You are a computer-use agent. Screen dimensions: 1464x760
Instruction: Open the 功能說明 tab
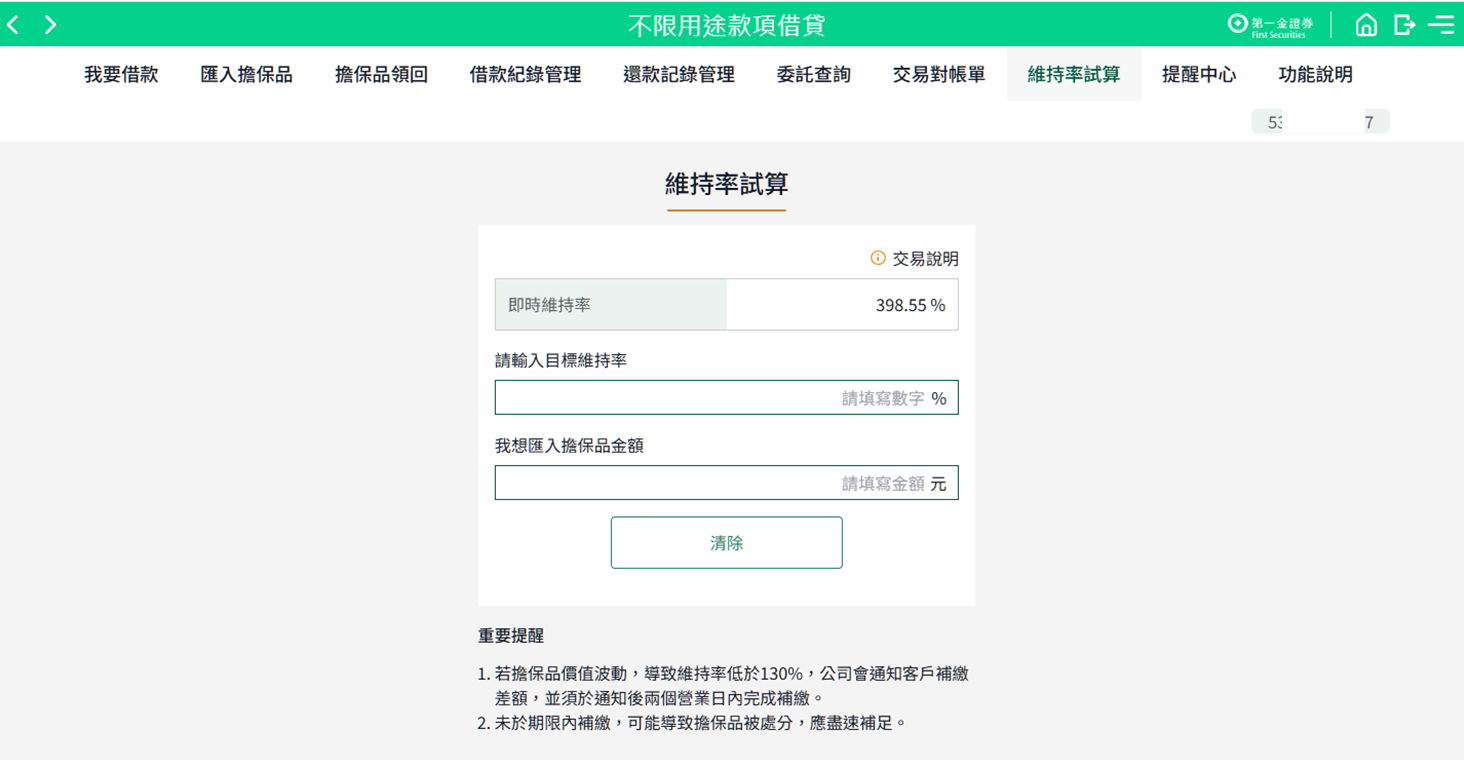pyautogui.click(x=1315, y=75)
